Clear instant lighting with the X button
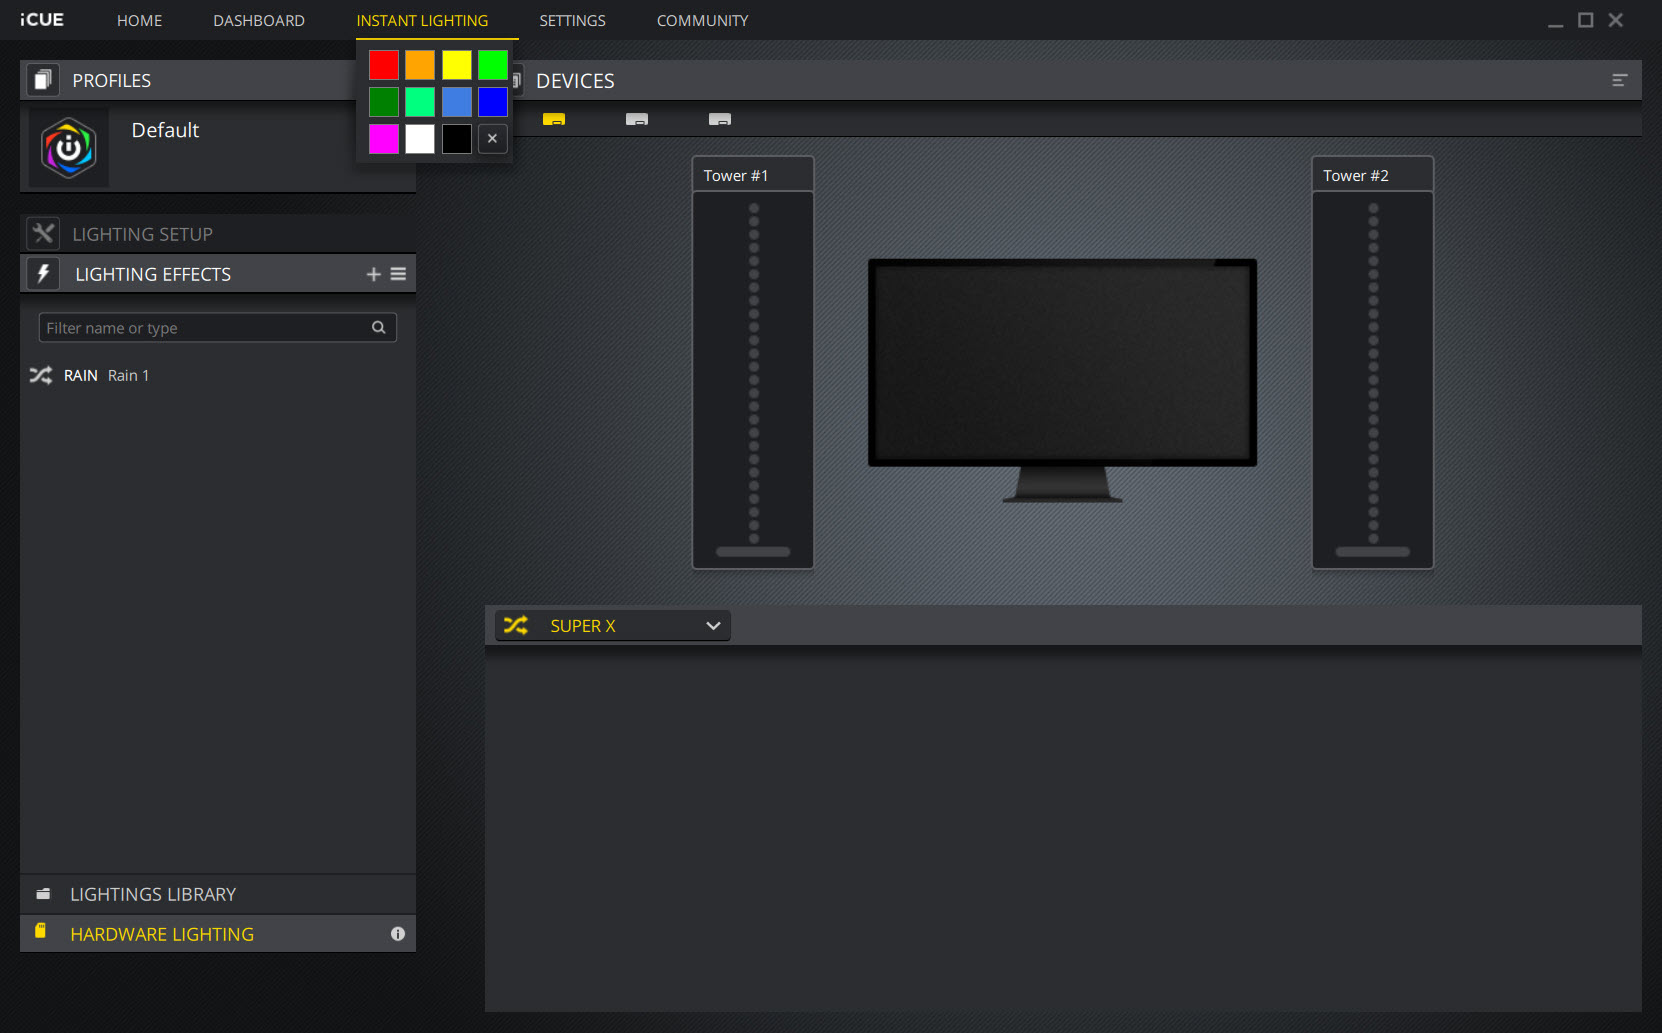 click(493, 139)
